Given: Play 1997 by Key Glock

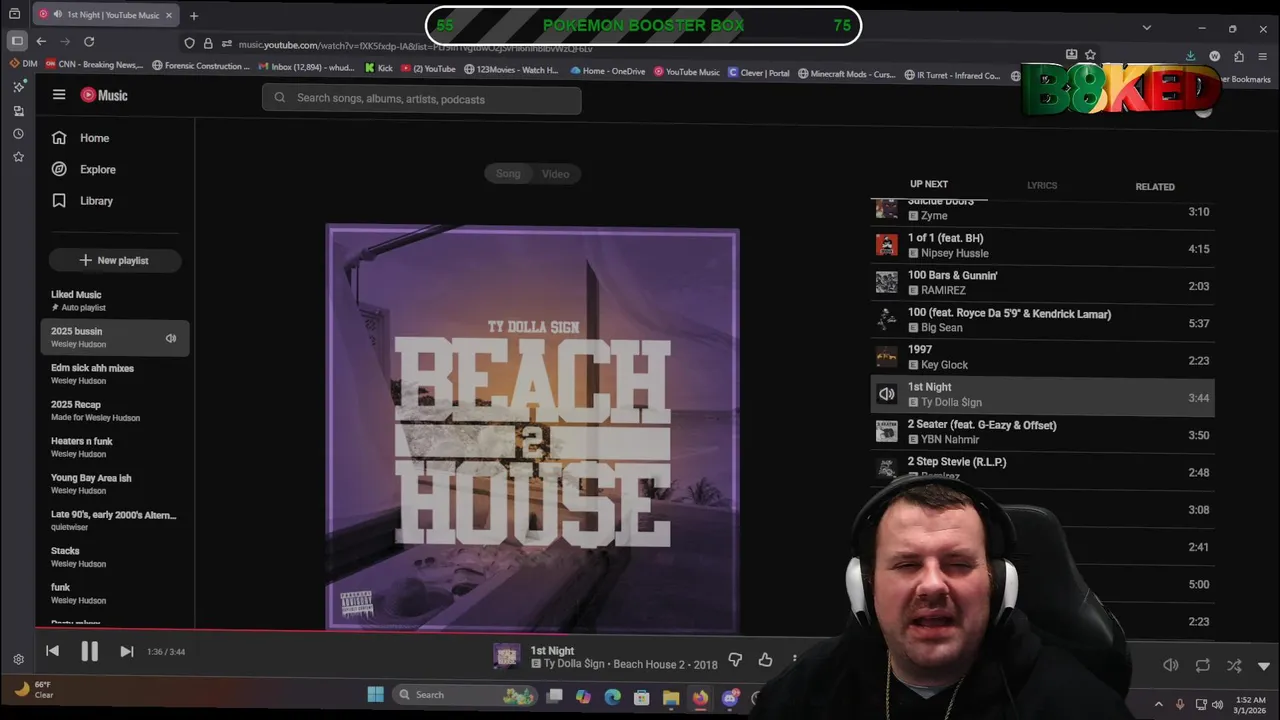Looking at the screenshot, I should click(x=1042, y=357).
